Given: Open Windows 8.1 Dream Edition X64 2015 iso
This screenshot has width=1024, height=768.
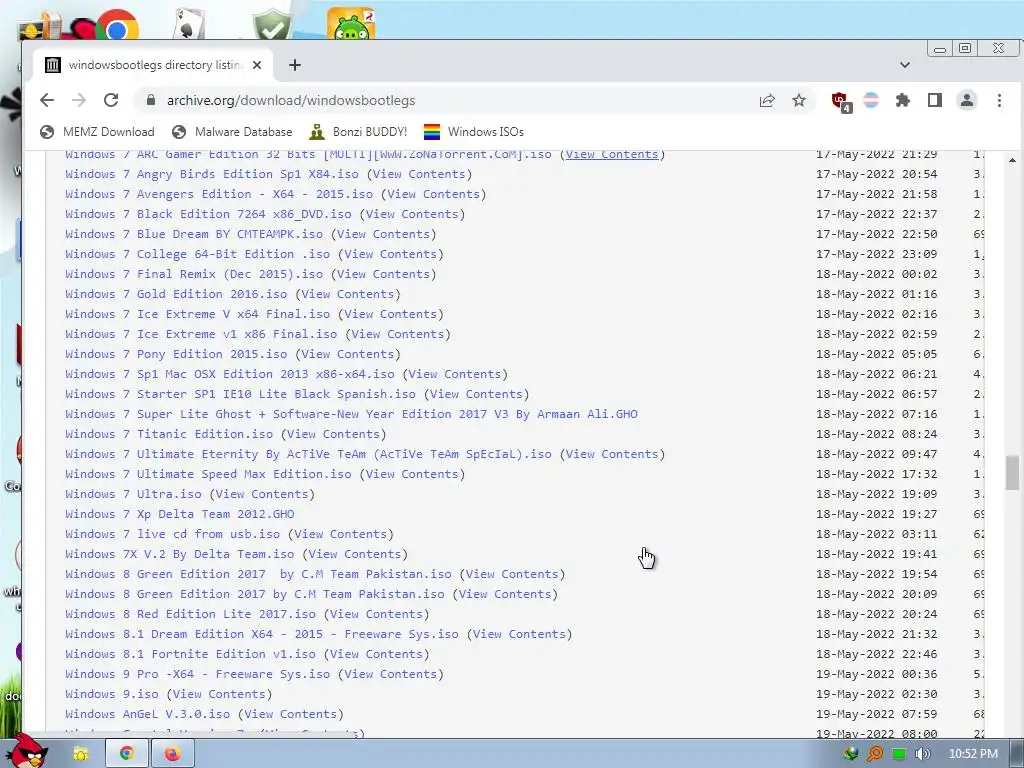Looking at the screenshot, I should (x=262, y=634).
